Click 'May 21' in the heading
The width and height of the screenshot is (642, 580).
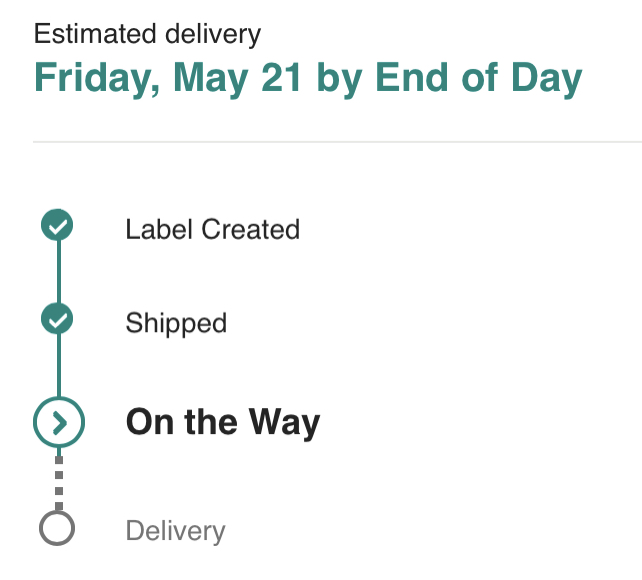tap(239, 79)
